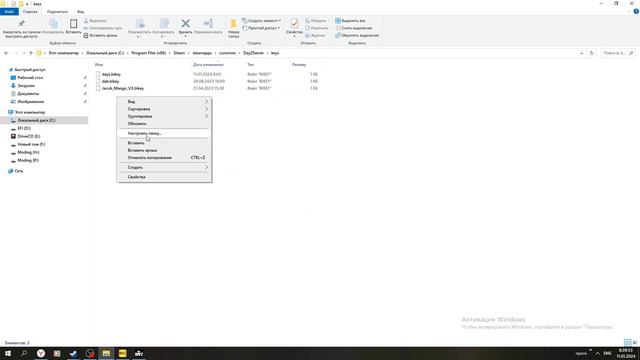Click the Paste shortcut option in ribbon
This screenshot has width=640, height=360.
[100, 36]
